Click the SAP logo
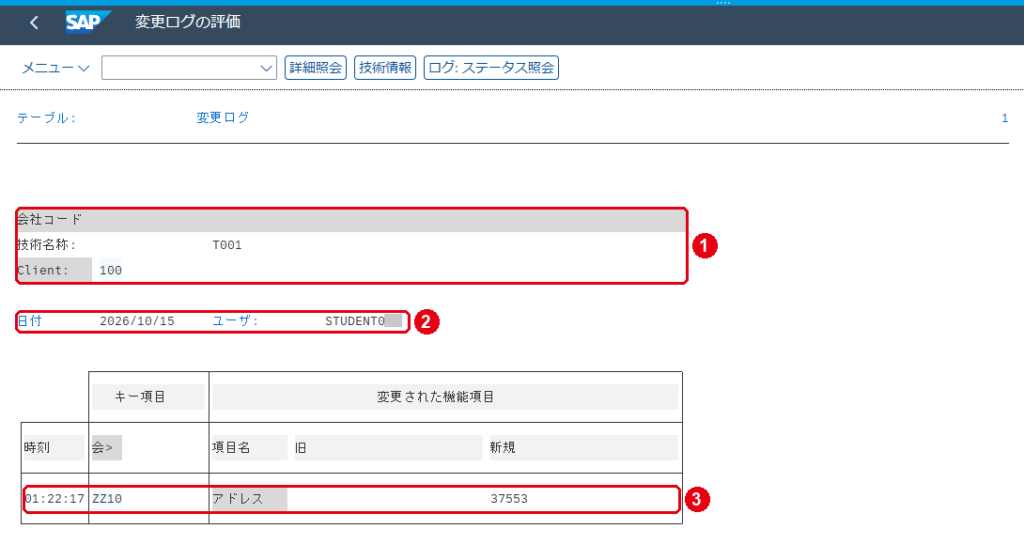1024x545 pixels. click(x=88, y=22)
